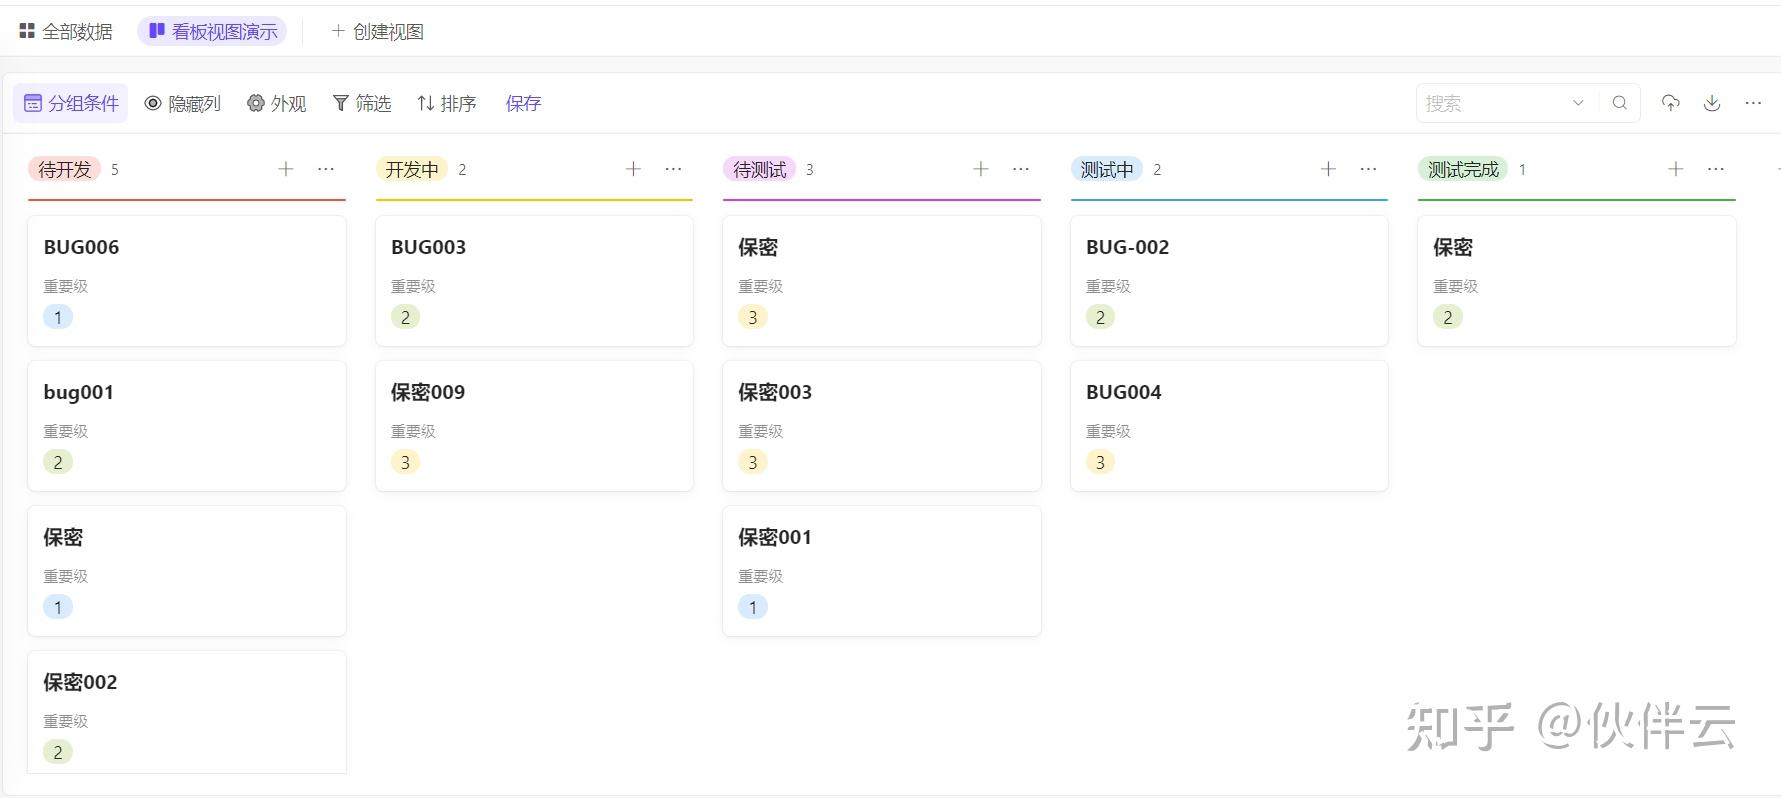Open the 分组条件 grouping settings
1781x798 pixels.
[x=71, y=103]
